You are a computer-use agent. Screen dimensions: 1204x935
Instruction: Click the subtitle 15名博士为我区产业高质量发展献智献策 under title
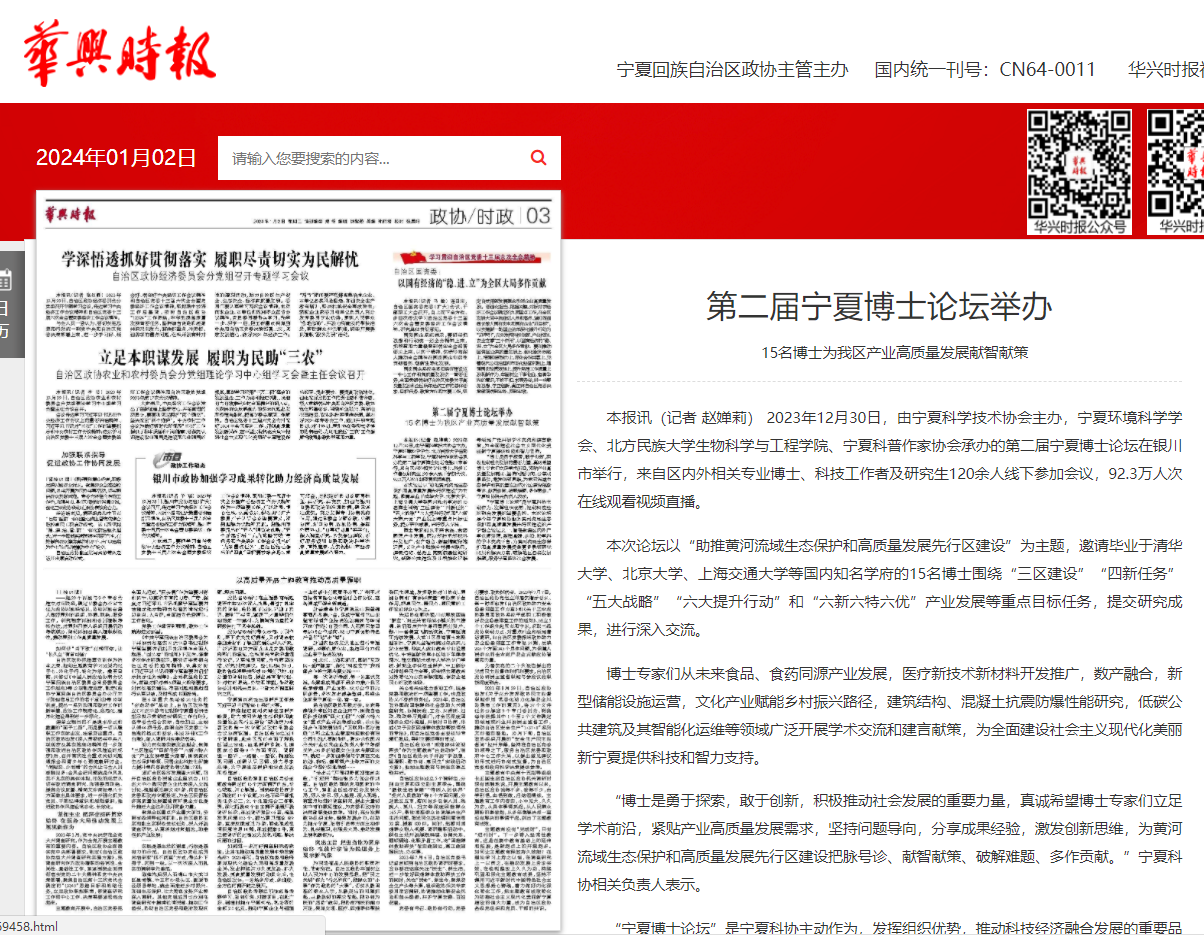(894, 352)
